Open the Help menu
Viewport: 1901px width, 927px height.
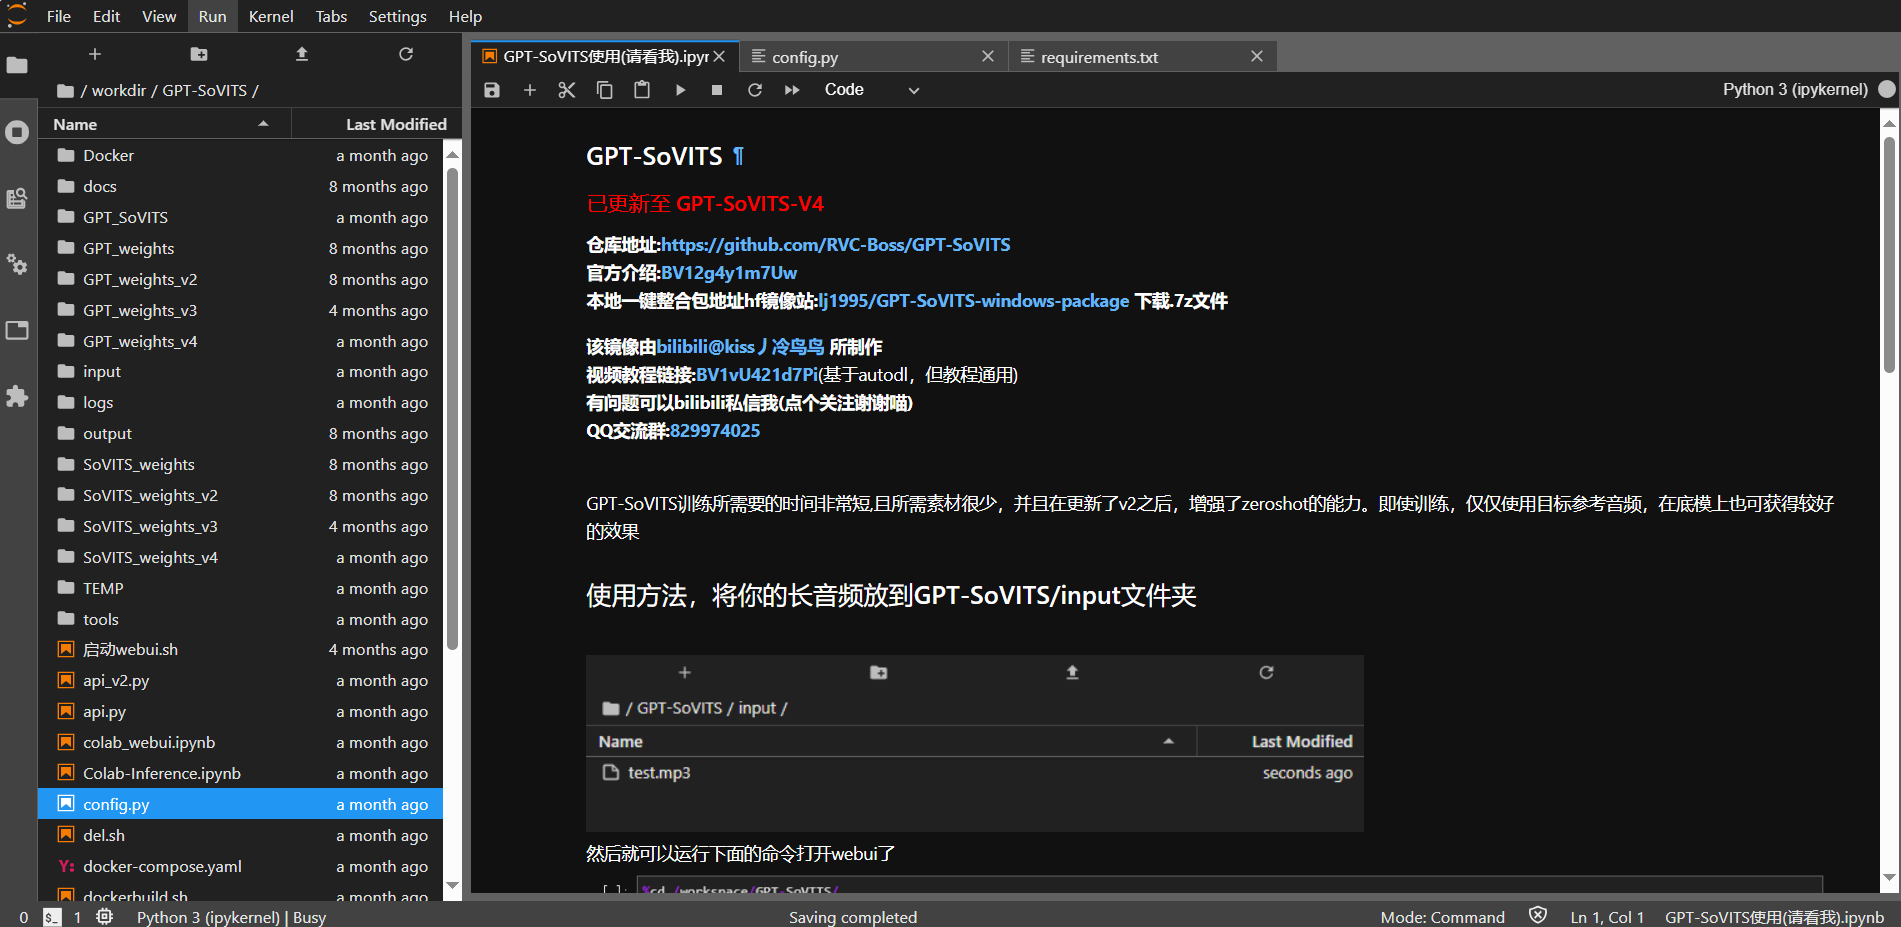tap(465, 16)
